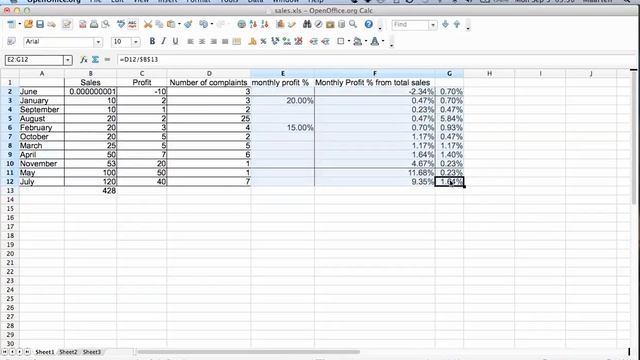
Task: Merge cells toolbar icon
Action: pos(236,41)
